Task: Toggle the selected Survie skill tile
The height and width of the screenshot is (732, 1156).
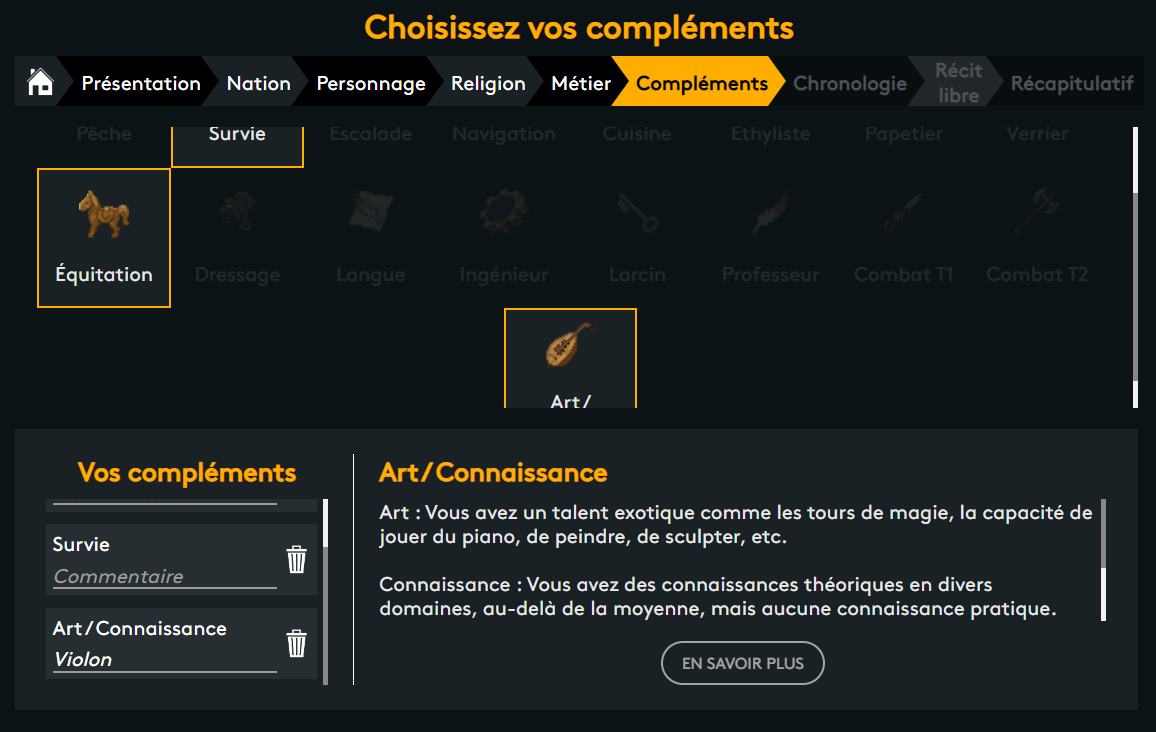Action: pos(237,147)
